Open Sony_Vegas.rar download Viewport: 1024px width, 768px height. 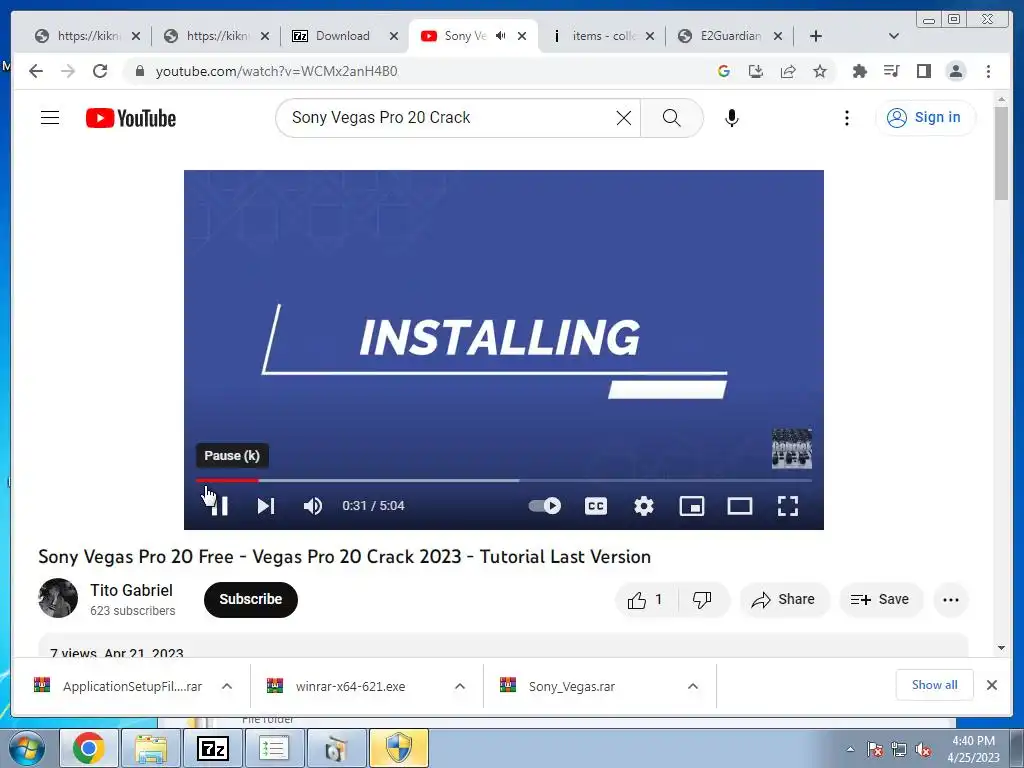point(571,686)
